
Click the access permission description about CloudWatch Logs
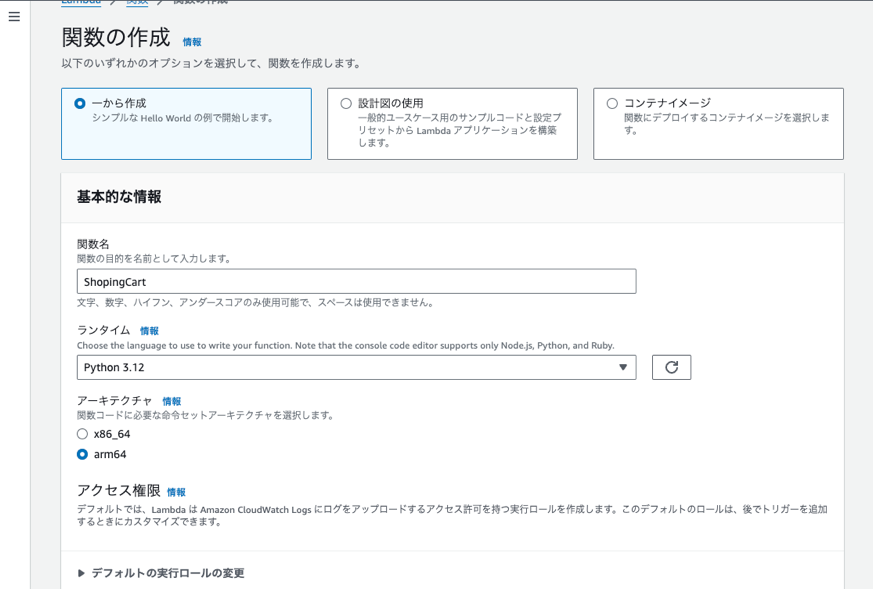(452, 516)
